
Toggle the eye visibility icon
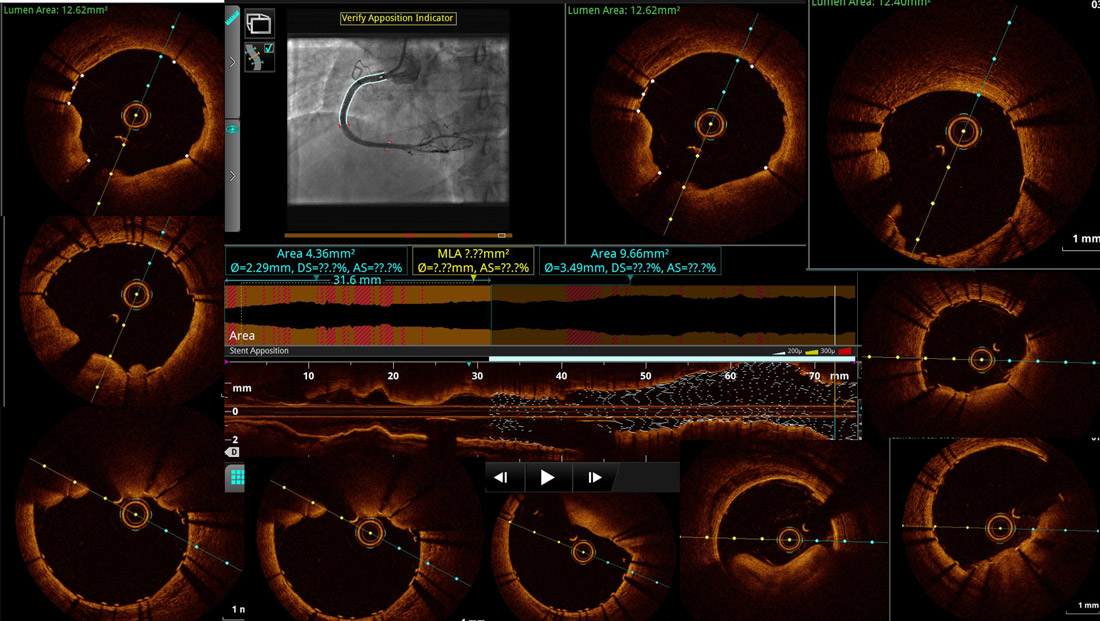point(232,129)
